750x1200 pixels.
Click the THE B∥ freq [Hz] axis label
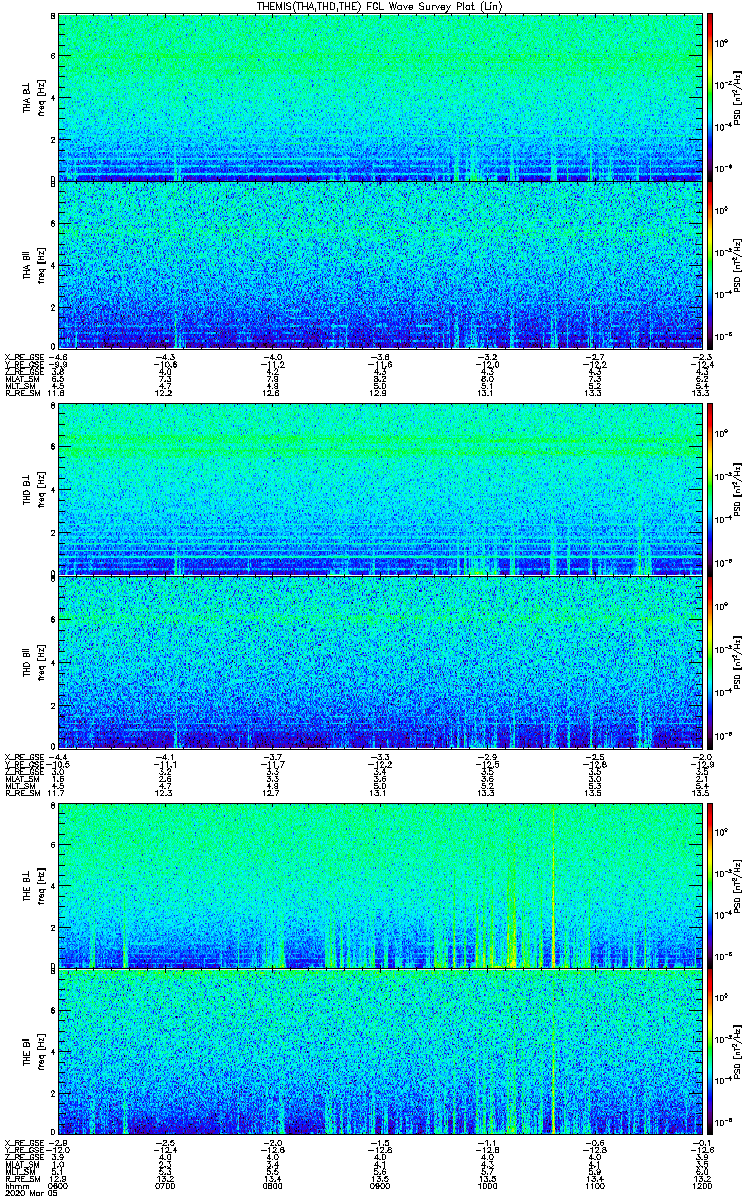tap(35, 1052)
